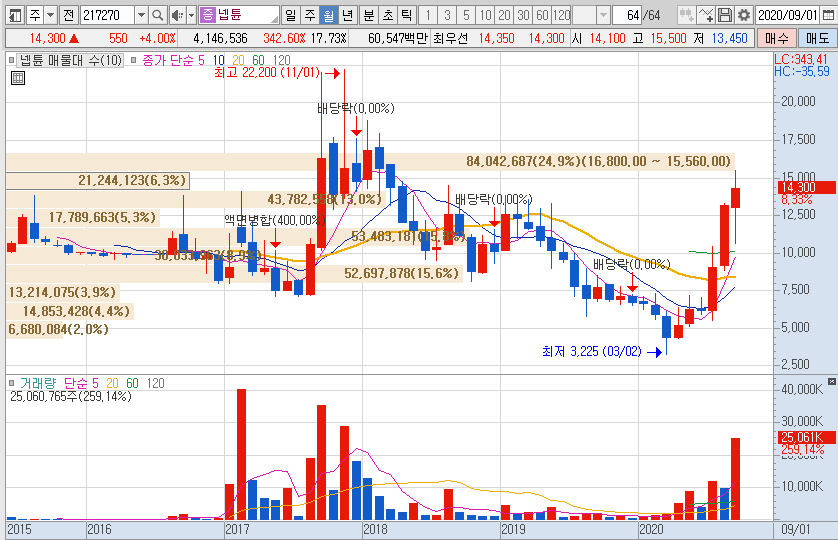The height and width of the screenshot is (540, 838).
Task: Select interval button 1
Action: (428, 15)
